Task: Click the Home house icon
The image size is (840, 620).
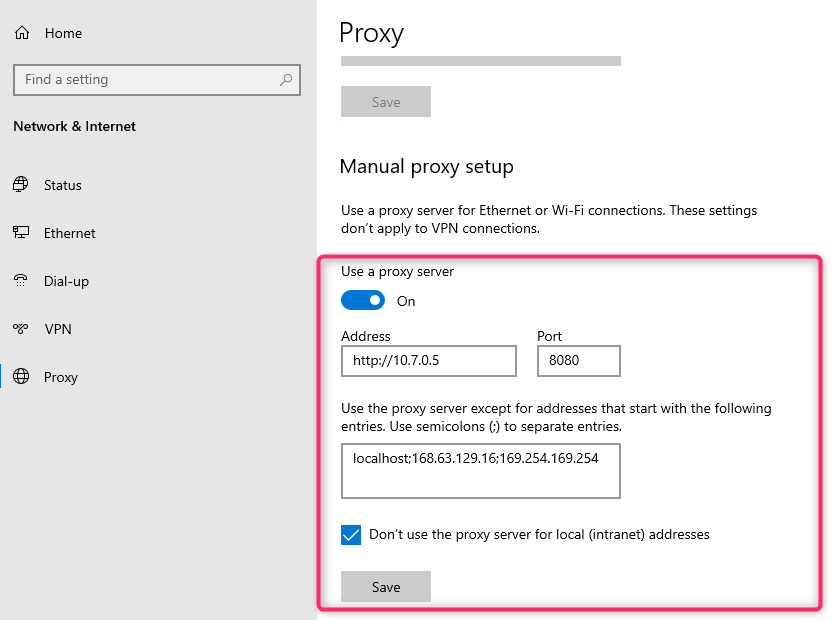Action: pyautogui.click(x=22, y=33)
